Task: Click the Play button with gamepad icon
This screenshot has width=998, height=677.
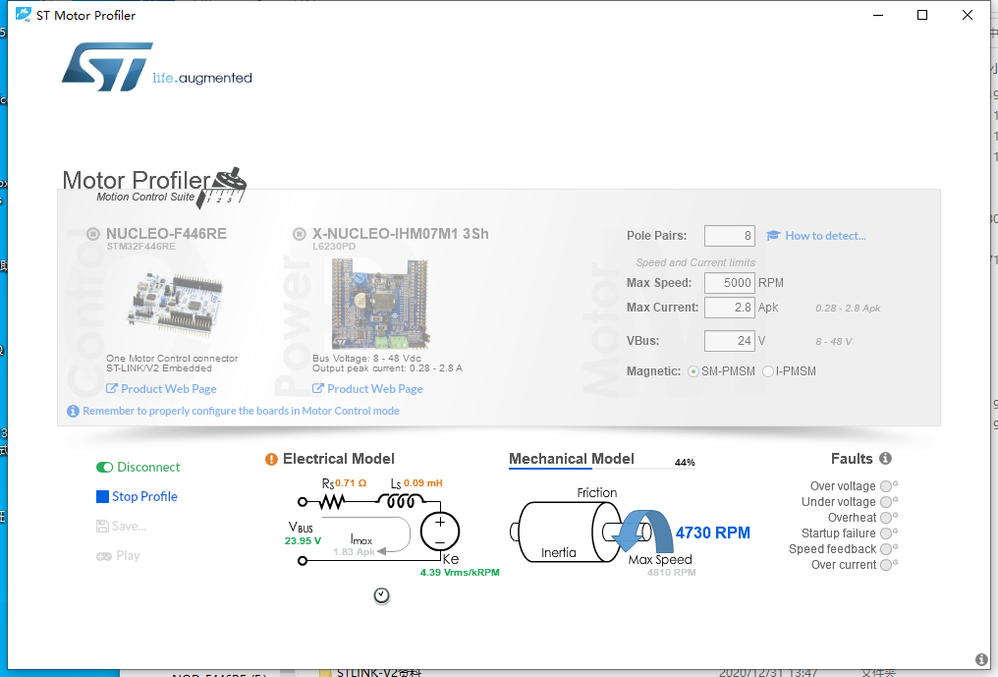Action: 118,556
